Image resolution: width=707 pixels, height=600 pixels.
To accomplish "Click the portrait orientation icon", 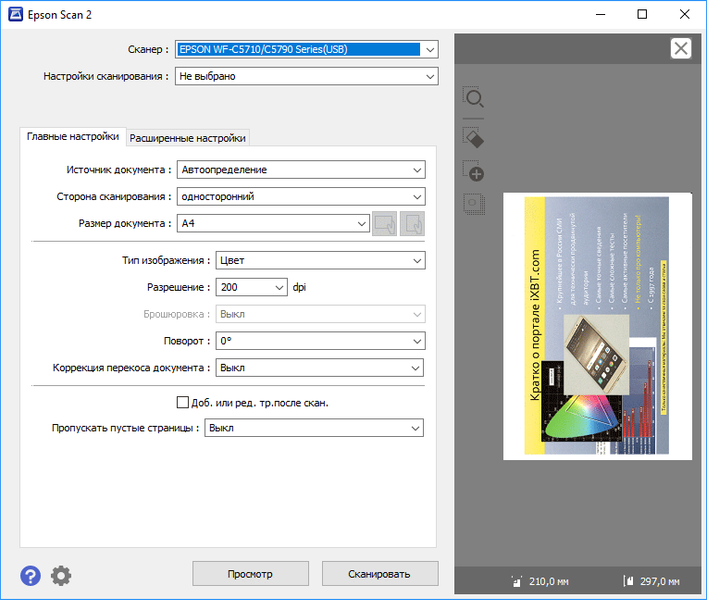I will [412, 224].
